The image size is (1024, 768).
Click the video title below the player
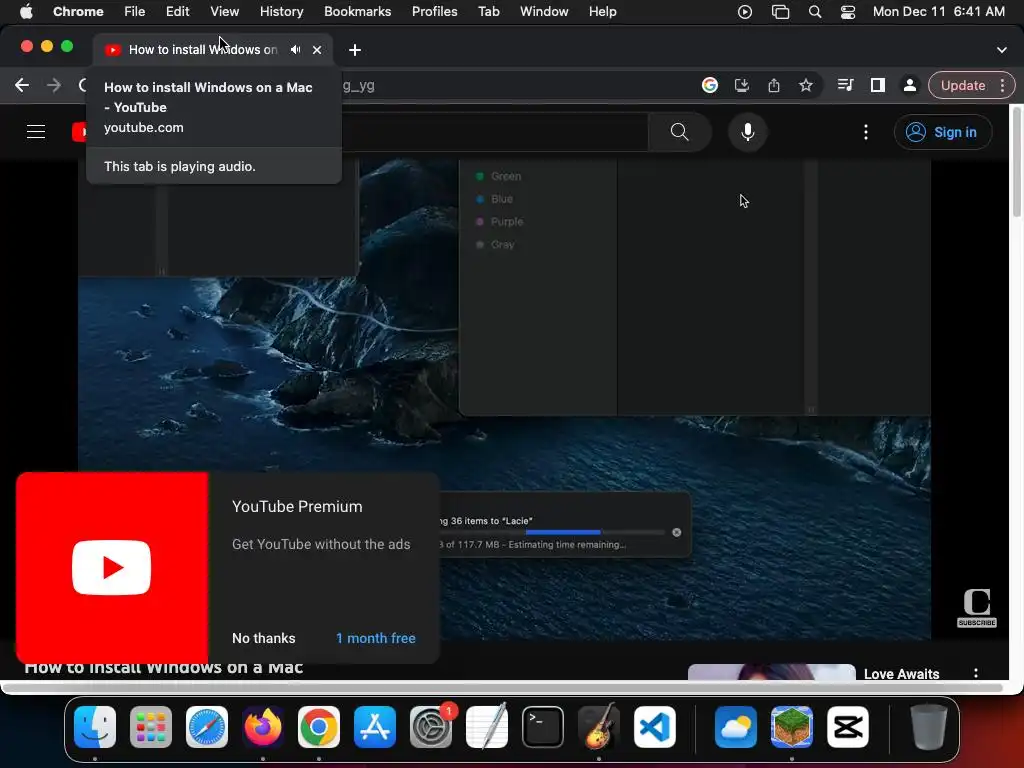[x=163, y=669]
